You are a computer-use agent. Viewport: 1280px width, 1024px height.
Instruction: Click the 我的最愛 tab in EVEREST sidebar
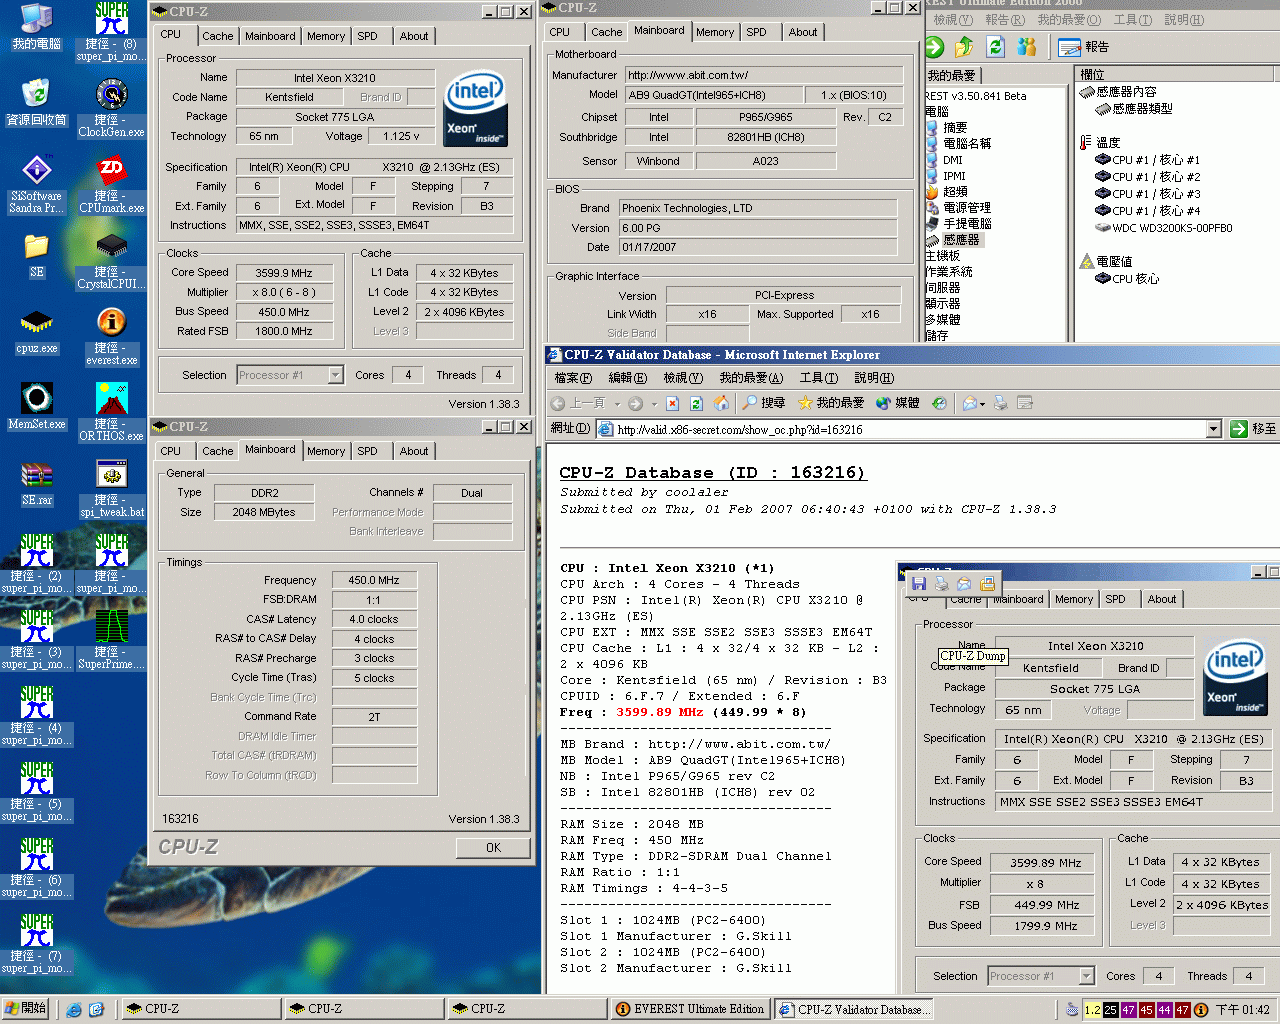click(x=951, y=75)
